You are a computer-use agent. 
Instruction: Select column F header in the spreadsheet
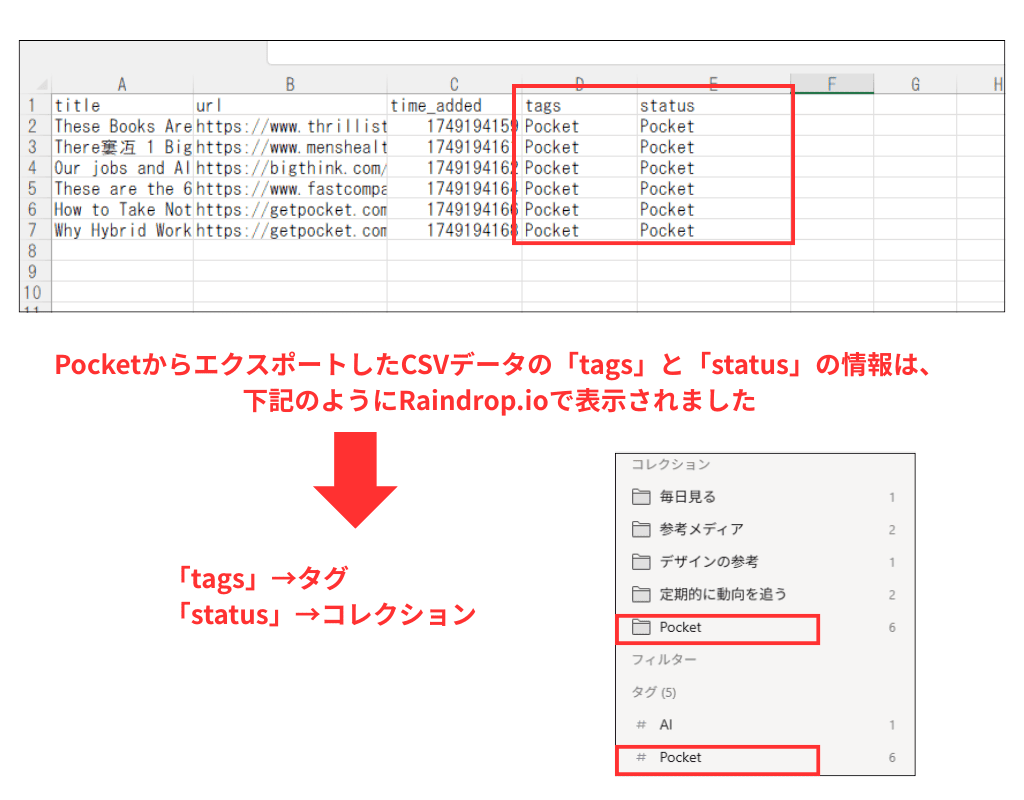[x=833, y=84]
